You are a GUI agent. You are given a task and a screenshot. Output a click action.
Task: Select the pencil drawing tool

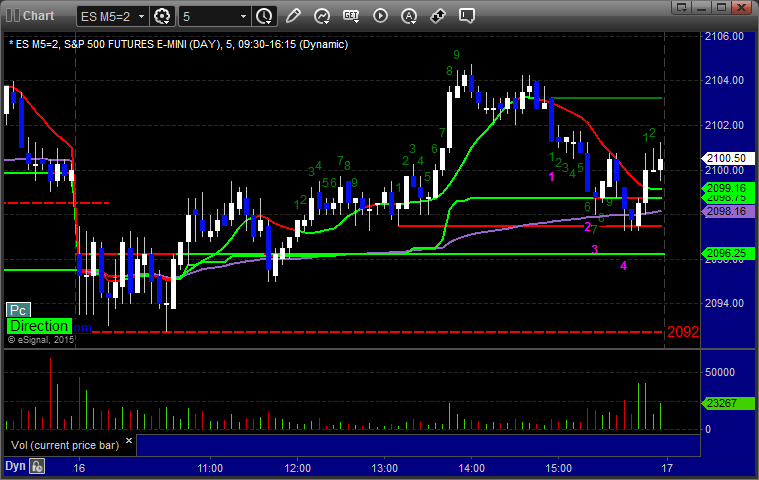(293, 16)
